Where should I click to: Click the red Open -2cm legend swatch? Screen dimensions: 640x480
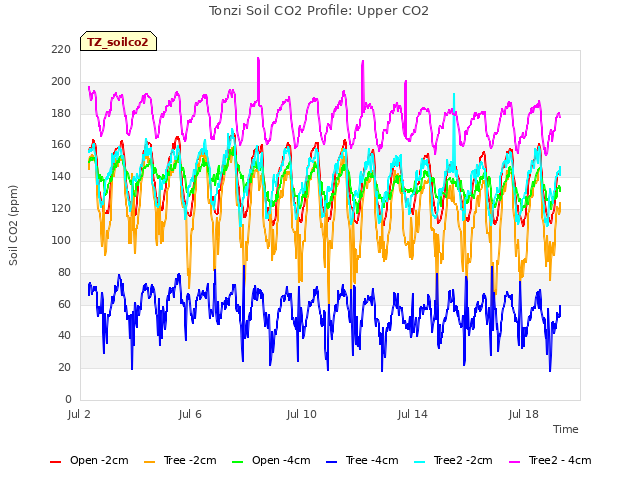point(56,462)
